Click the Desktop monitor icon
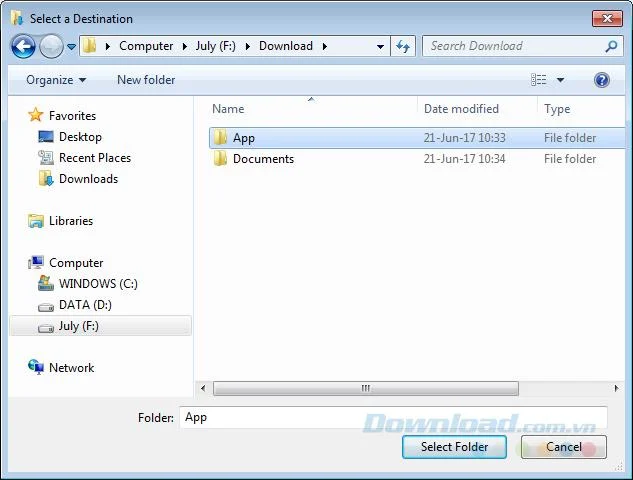 [x=46, y=136]
